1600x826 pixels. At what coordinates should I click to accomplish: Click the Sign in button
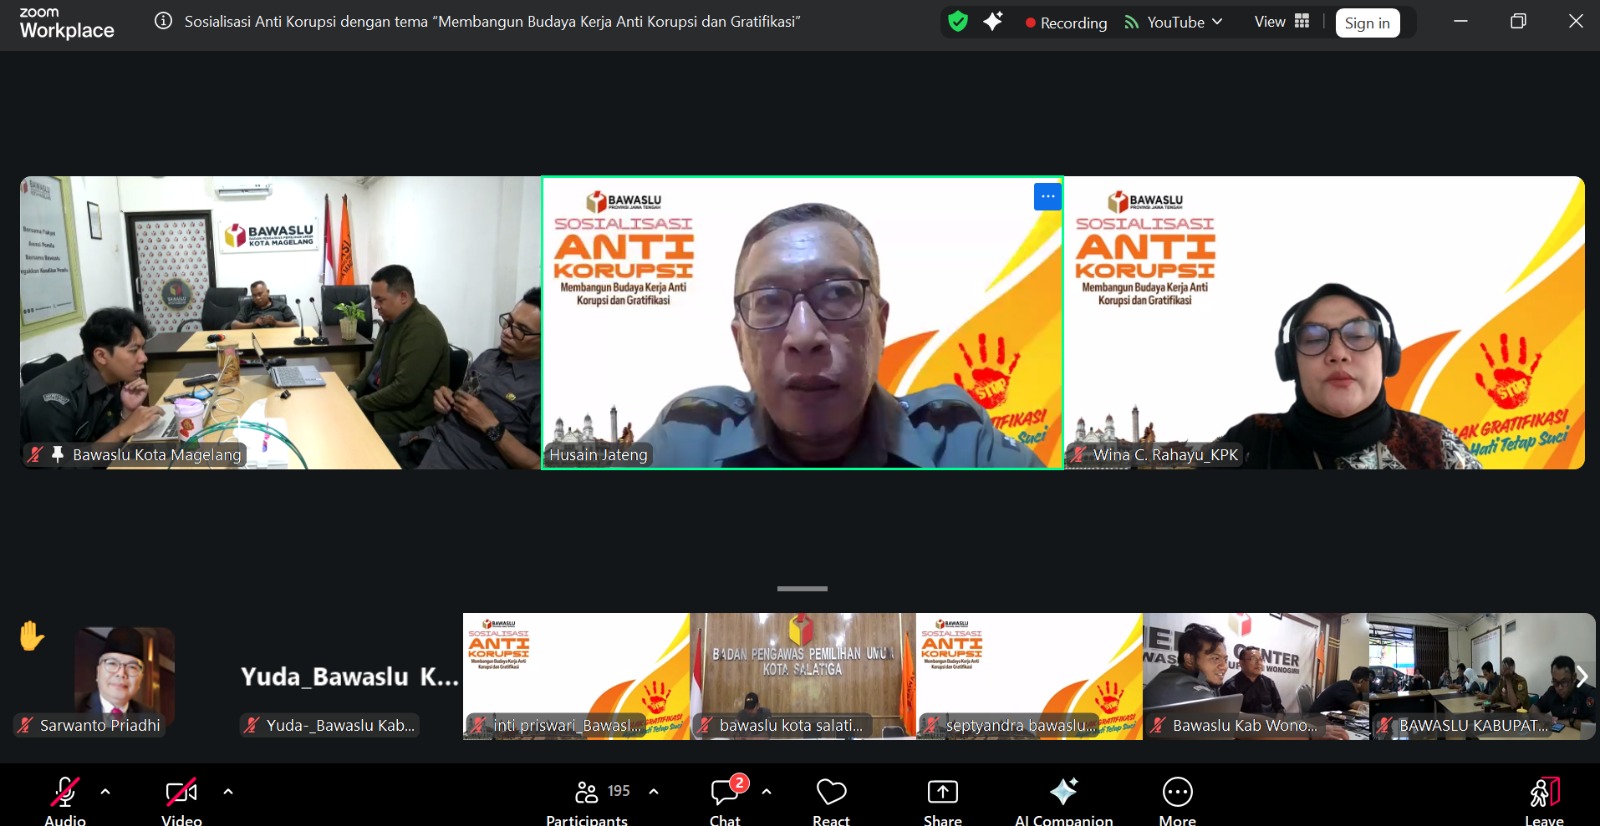coord(1367,23)
